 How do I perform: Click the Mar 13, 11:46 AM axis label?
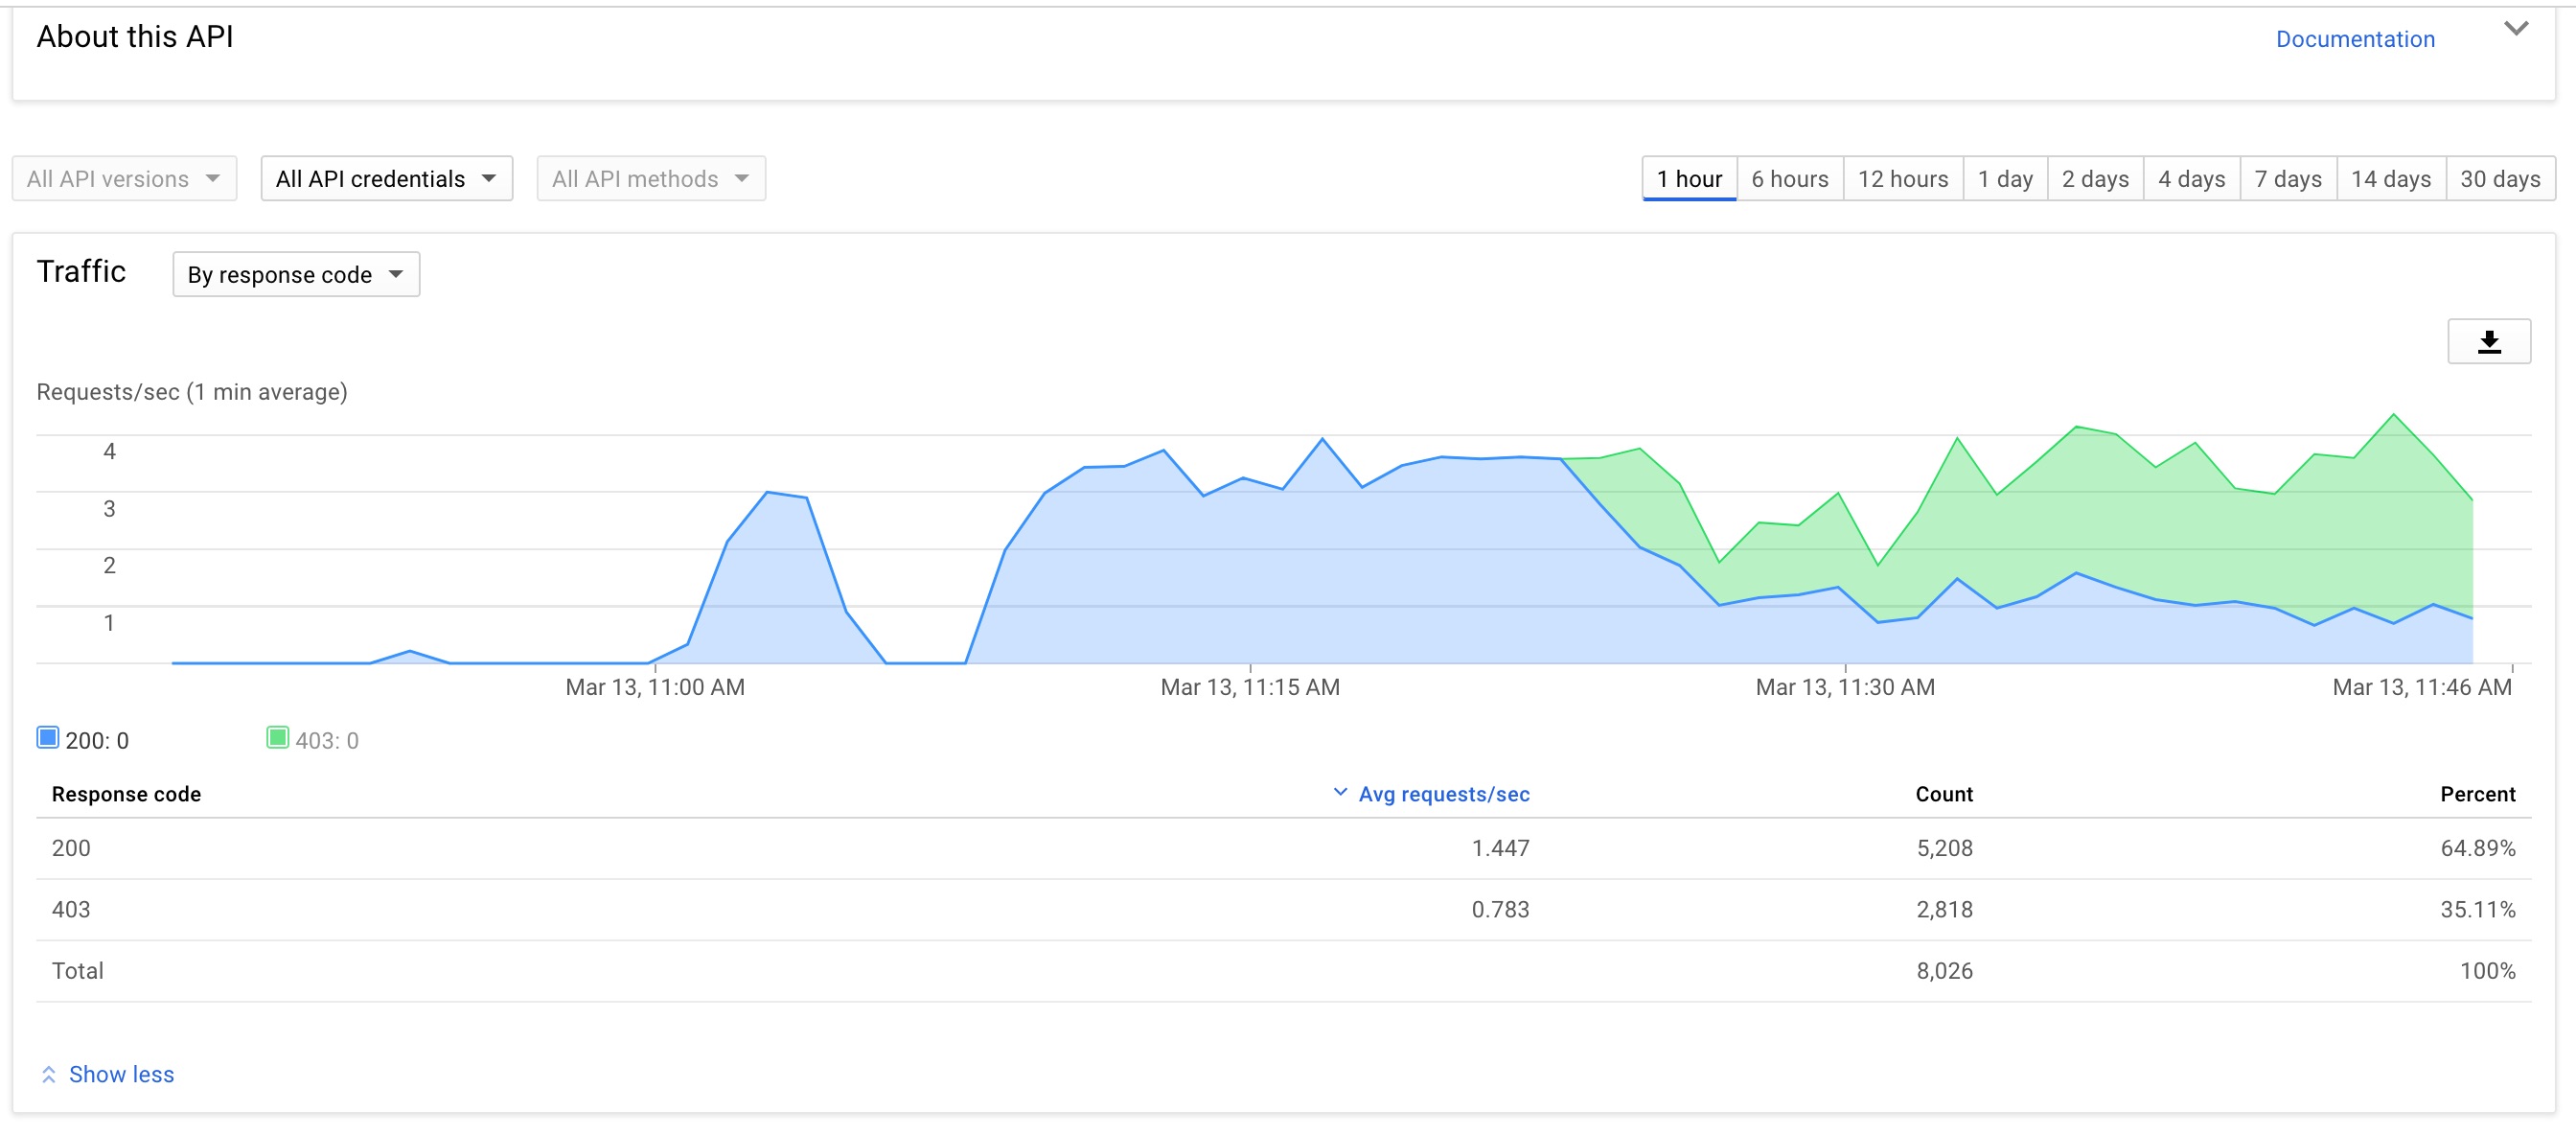click(2421, 687)
